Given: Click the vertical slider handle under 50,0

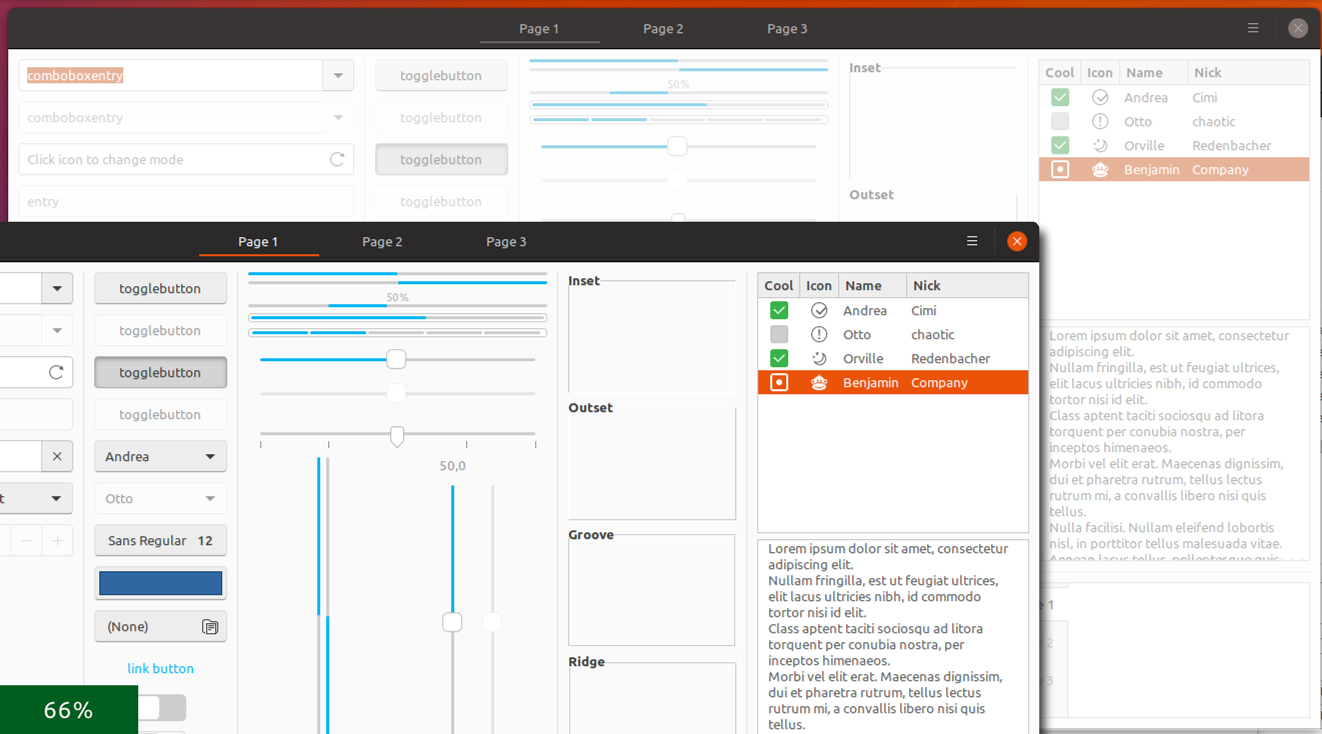Looking at the screenshot, I should coord(452,622).
